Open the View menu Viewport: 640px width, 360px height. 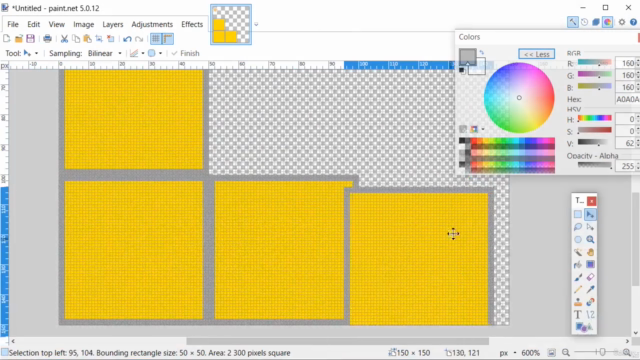(57, 24)
